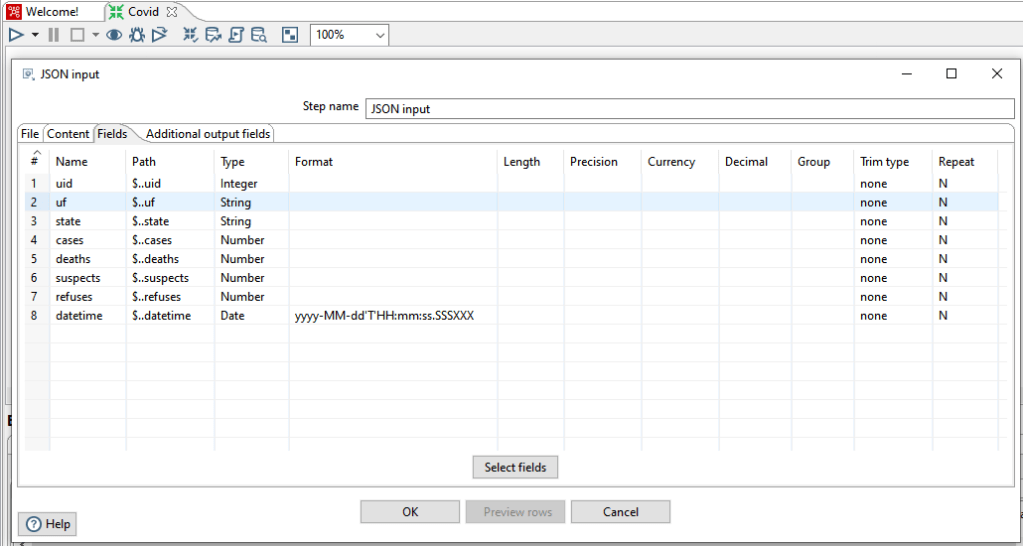Confirm the dialog with OK

pos(410,512)
